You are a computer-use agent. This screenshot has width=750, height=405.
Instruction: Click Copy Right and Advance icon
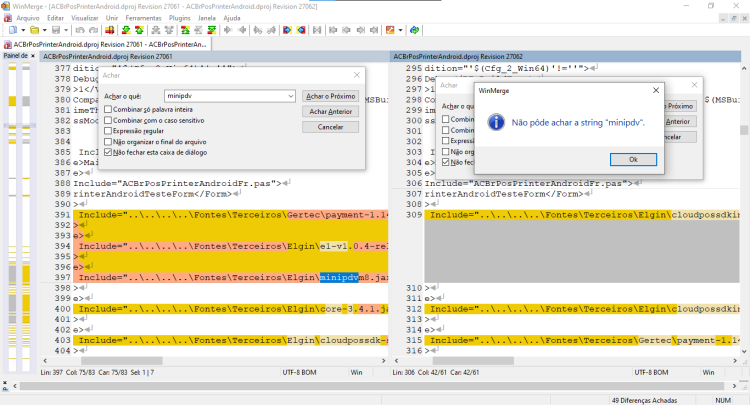click(257, 30)
